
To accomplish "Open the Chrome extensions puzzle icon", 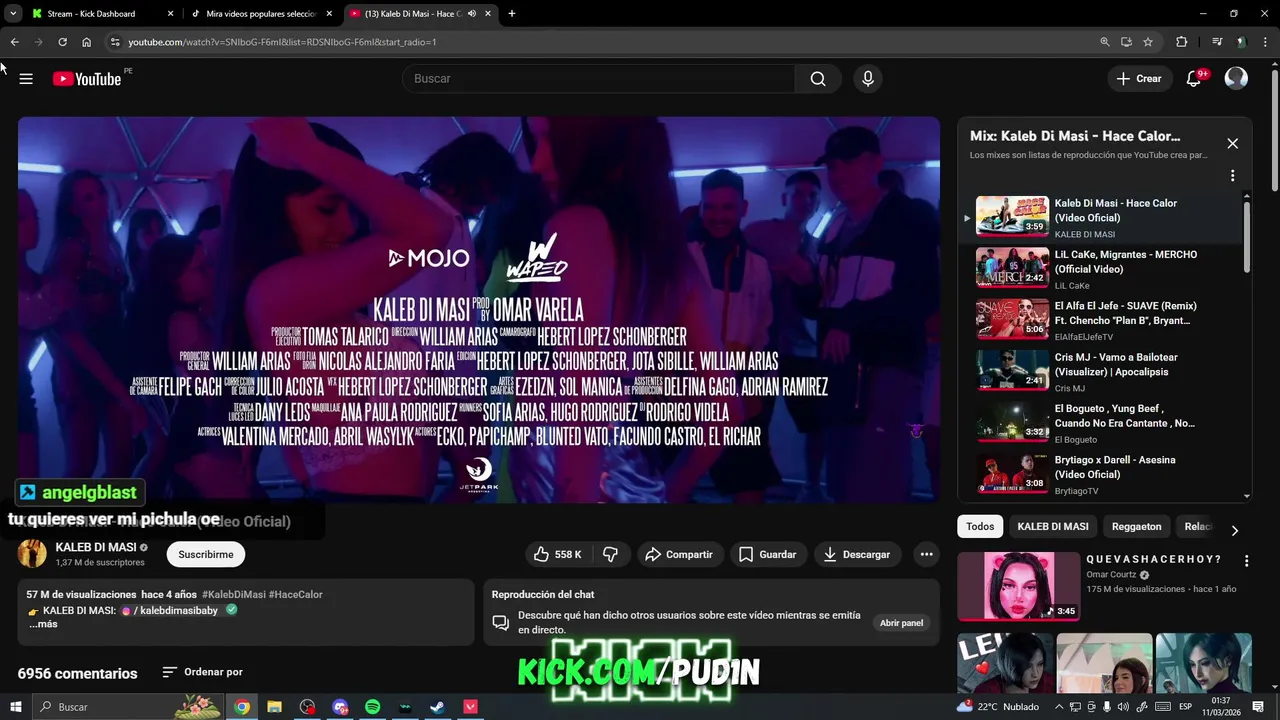I will tap(1181, 42).
